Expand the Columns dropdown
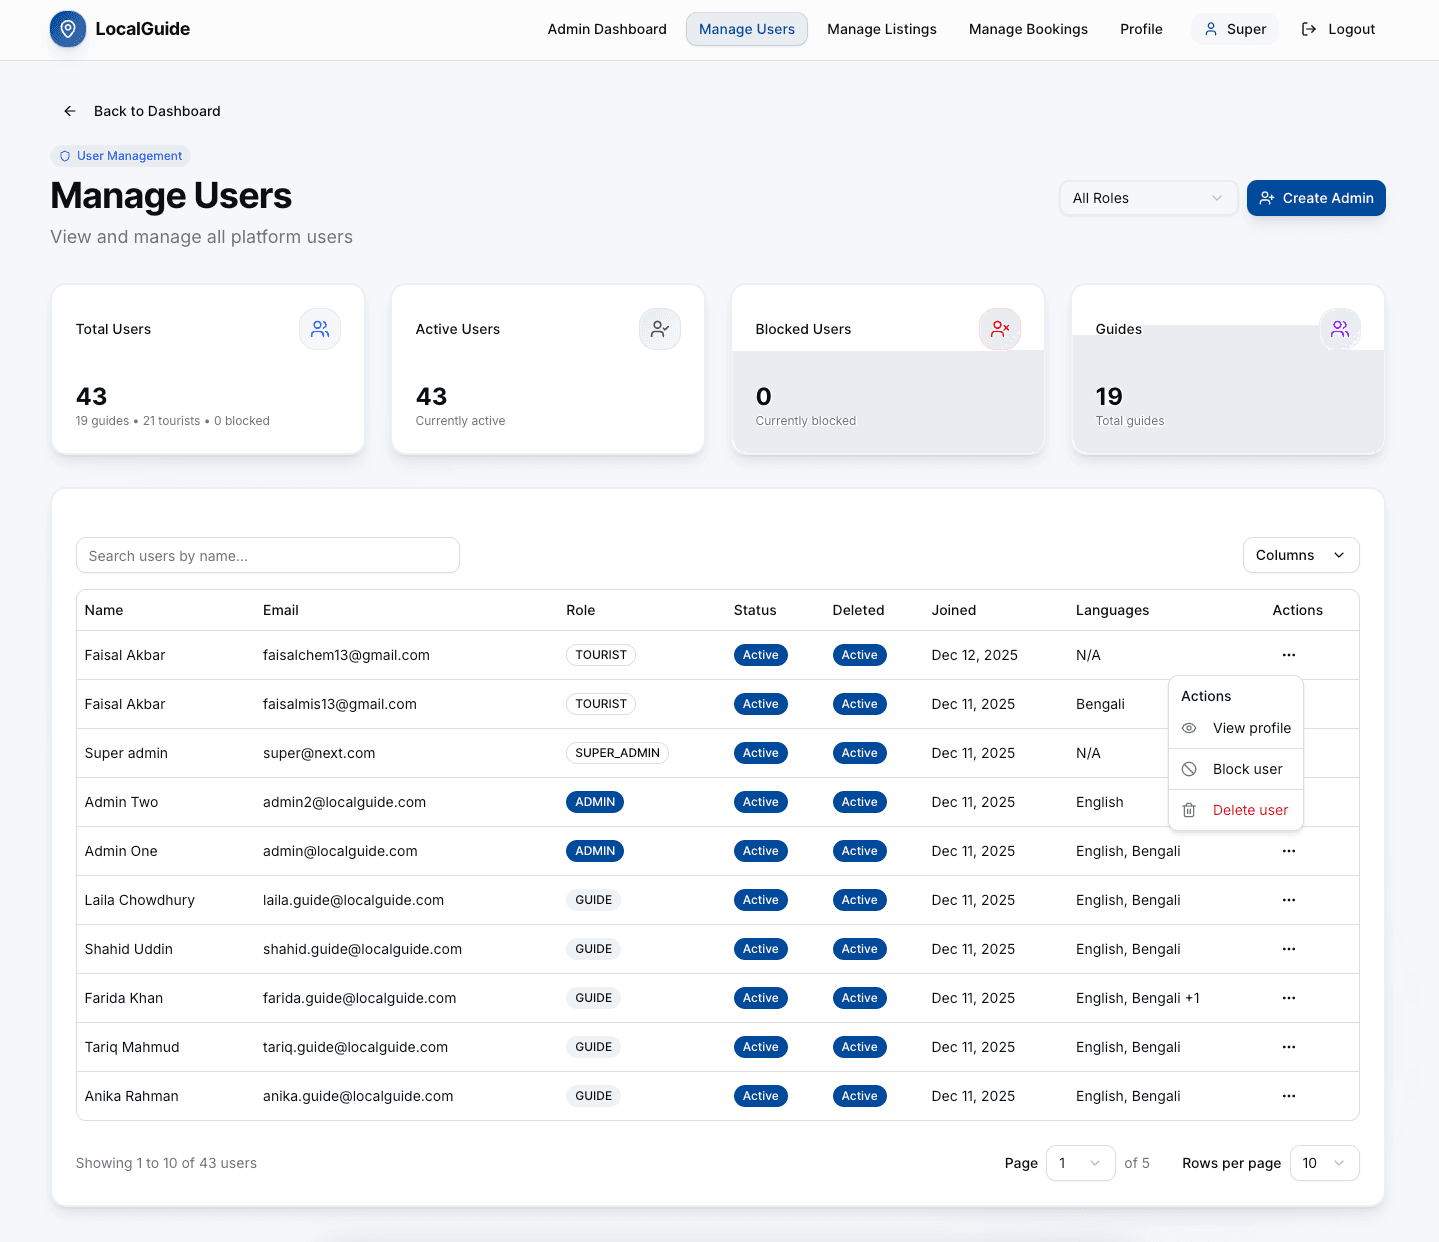Viewport: 1439px width, 1242px height. (x=1300, y=555)
